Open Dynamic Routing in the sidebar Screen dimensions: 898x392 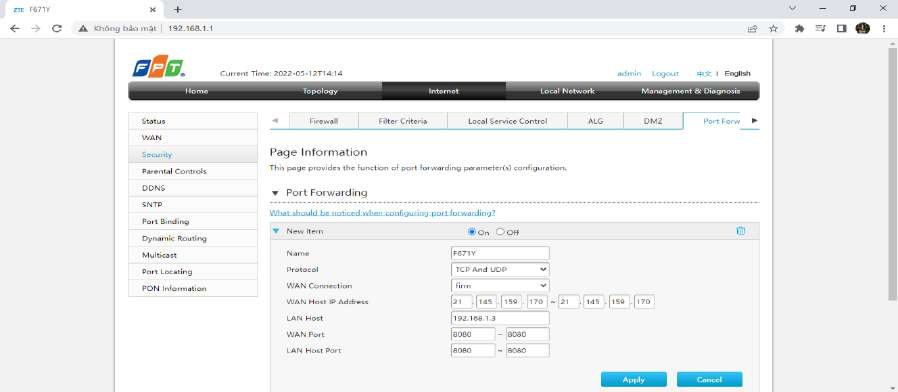[x=193, y=238]
